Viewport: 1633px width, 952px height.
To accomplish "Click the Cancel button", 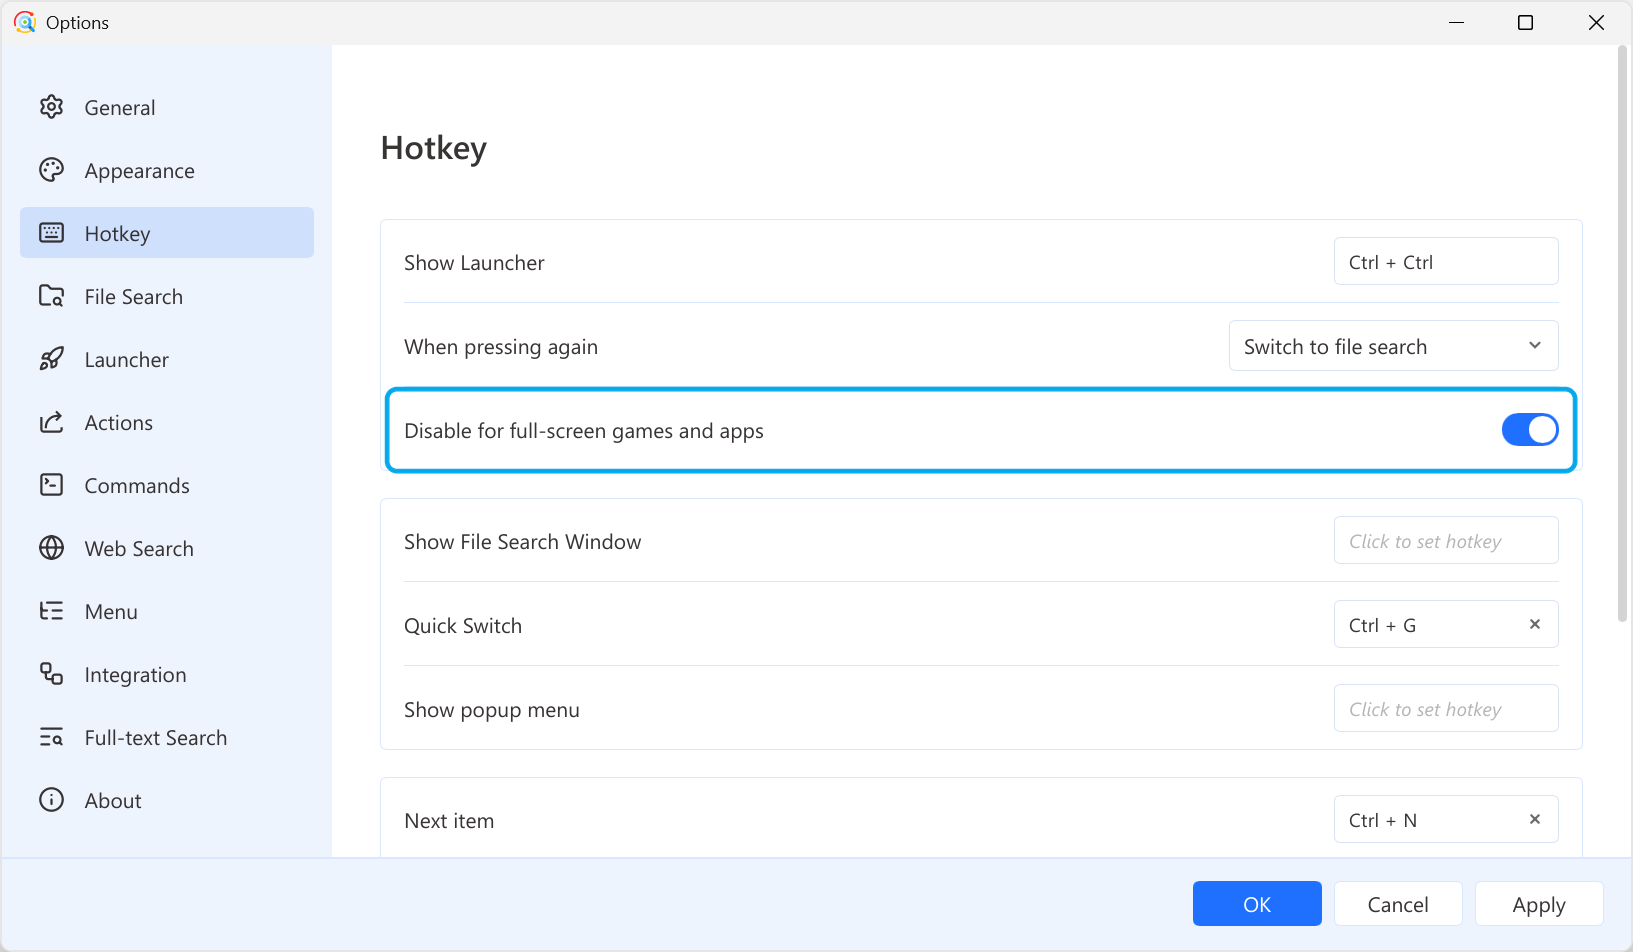I will [x=1398, y=904].
